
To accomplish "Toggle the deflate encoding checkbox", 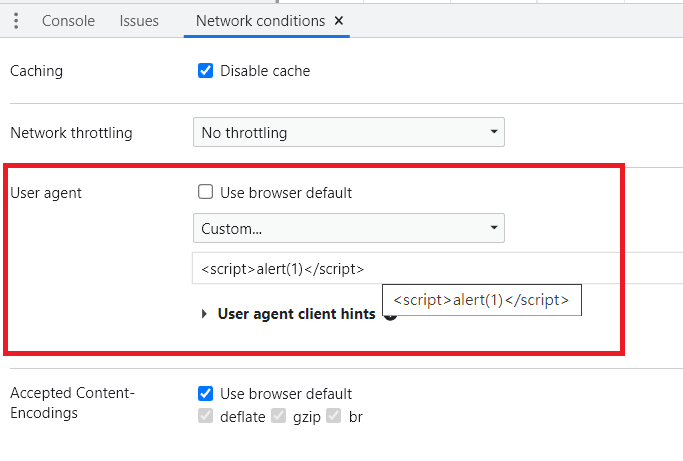I will click(x=206, y=416).
